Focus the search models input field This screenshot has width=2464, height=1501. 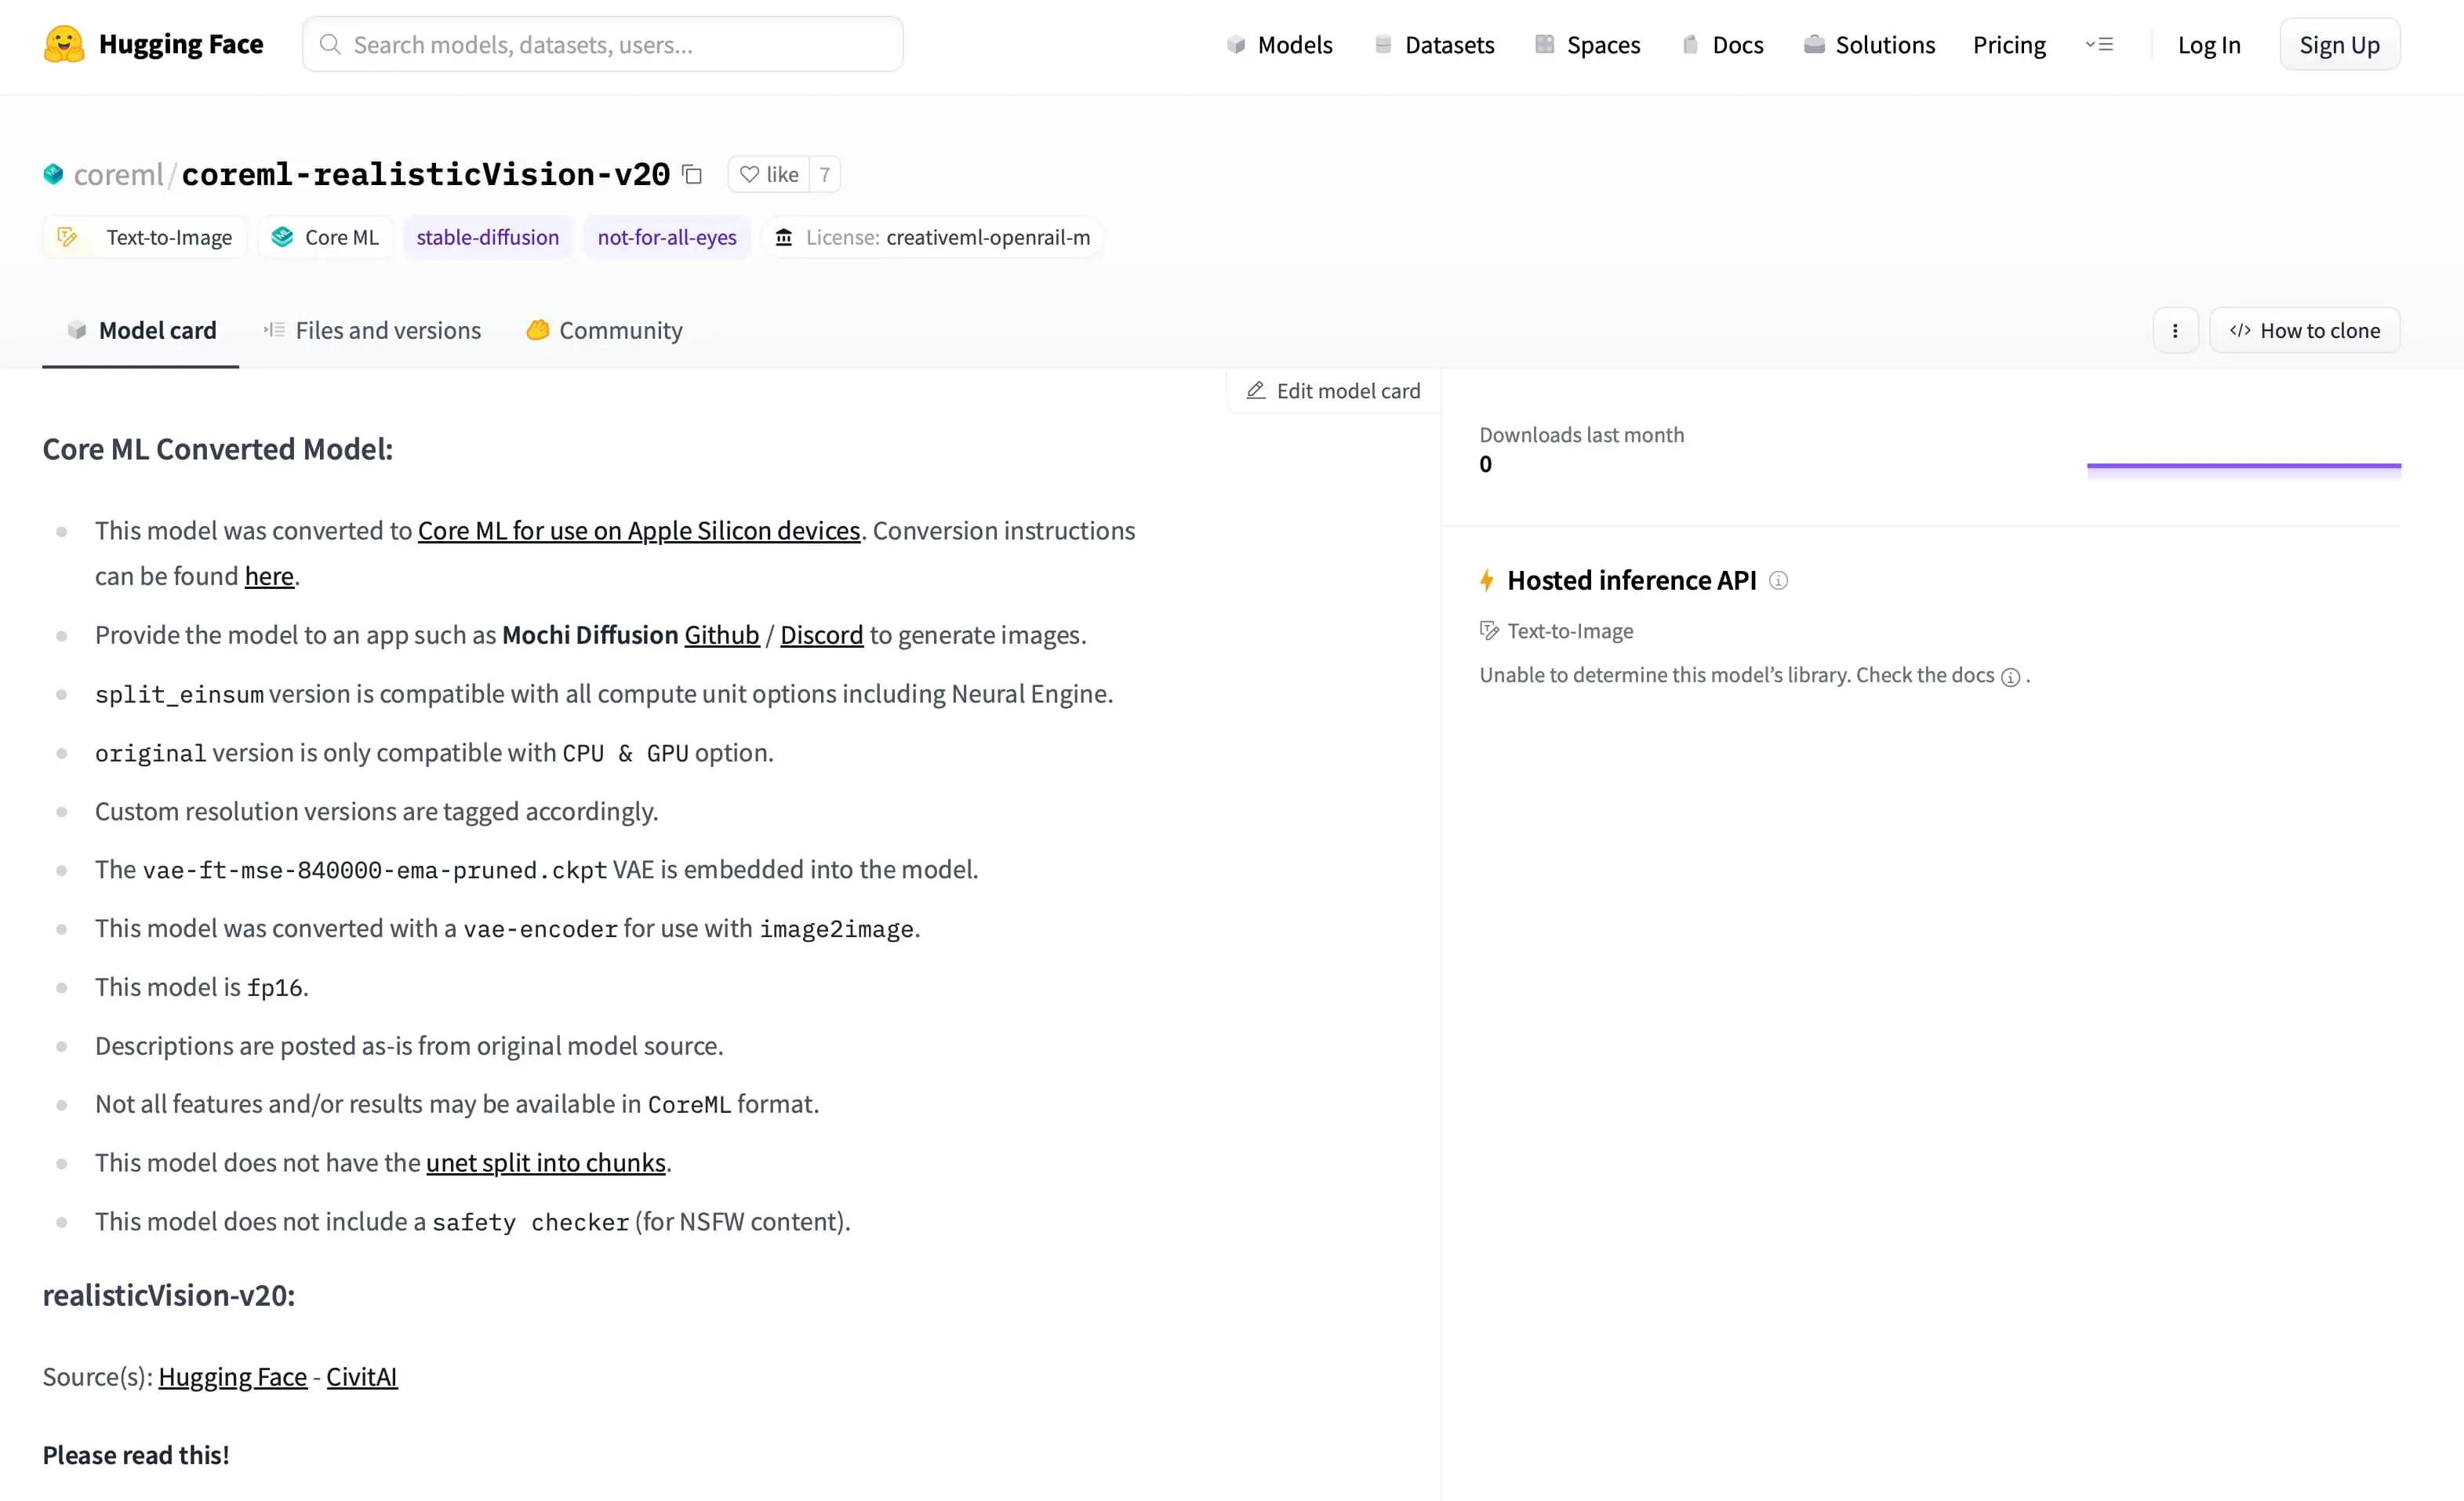coord(603,44)
